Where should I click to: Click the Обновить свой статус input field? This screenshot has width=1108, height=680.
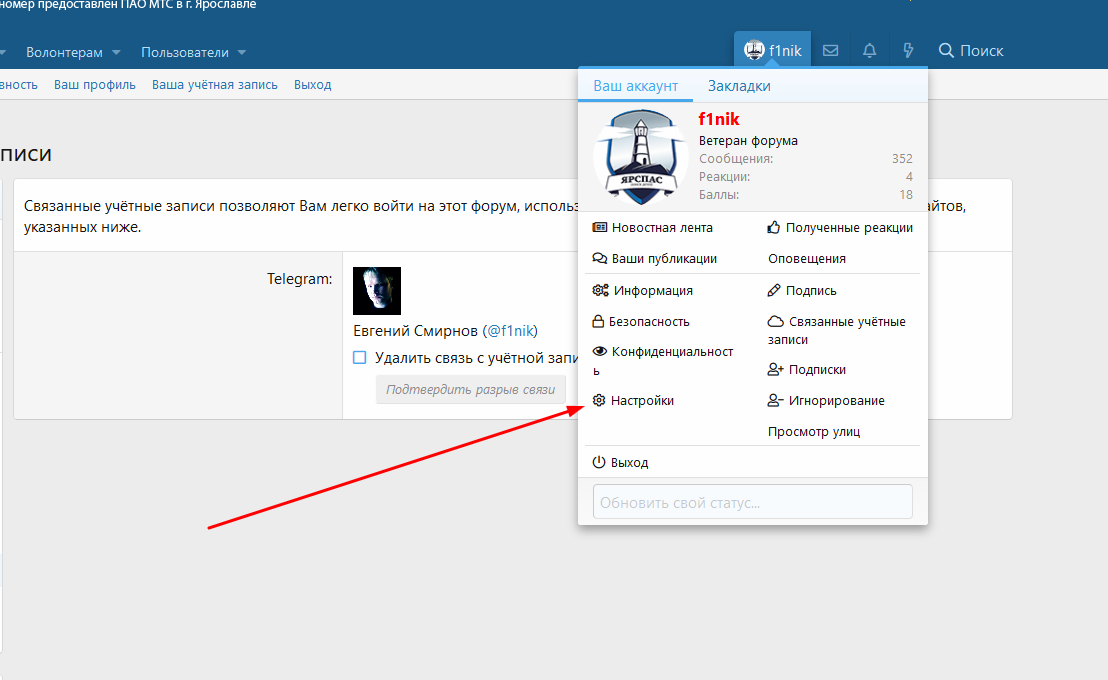[752, 502]
